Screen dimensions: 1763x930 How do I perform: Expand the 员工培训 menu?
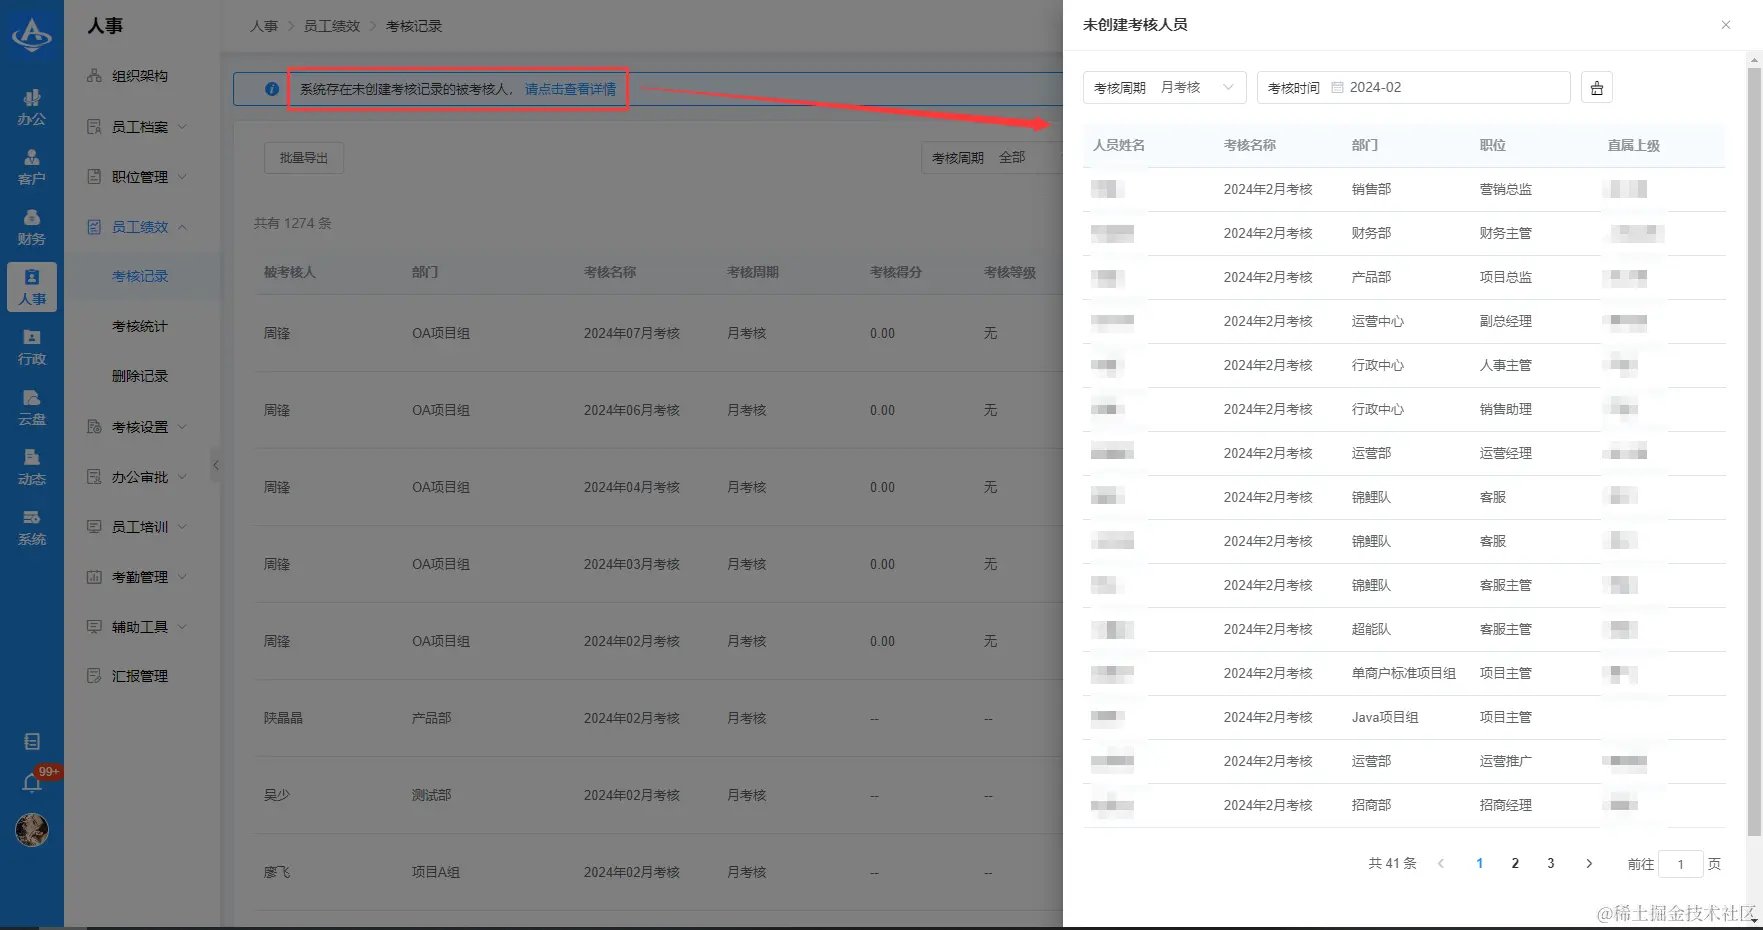(x=140, y=527)
